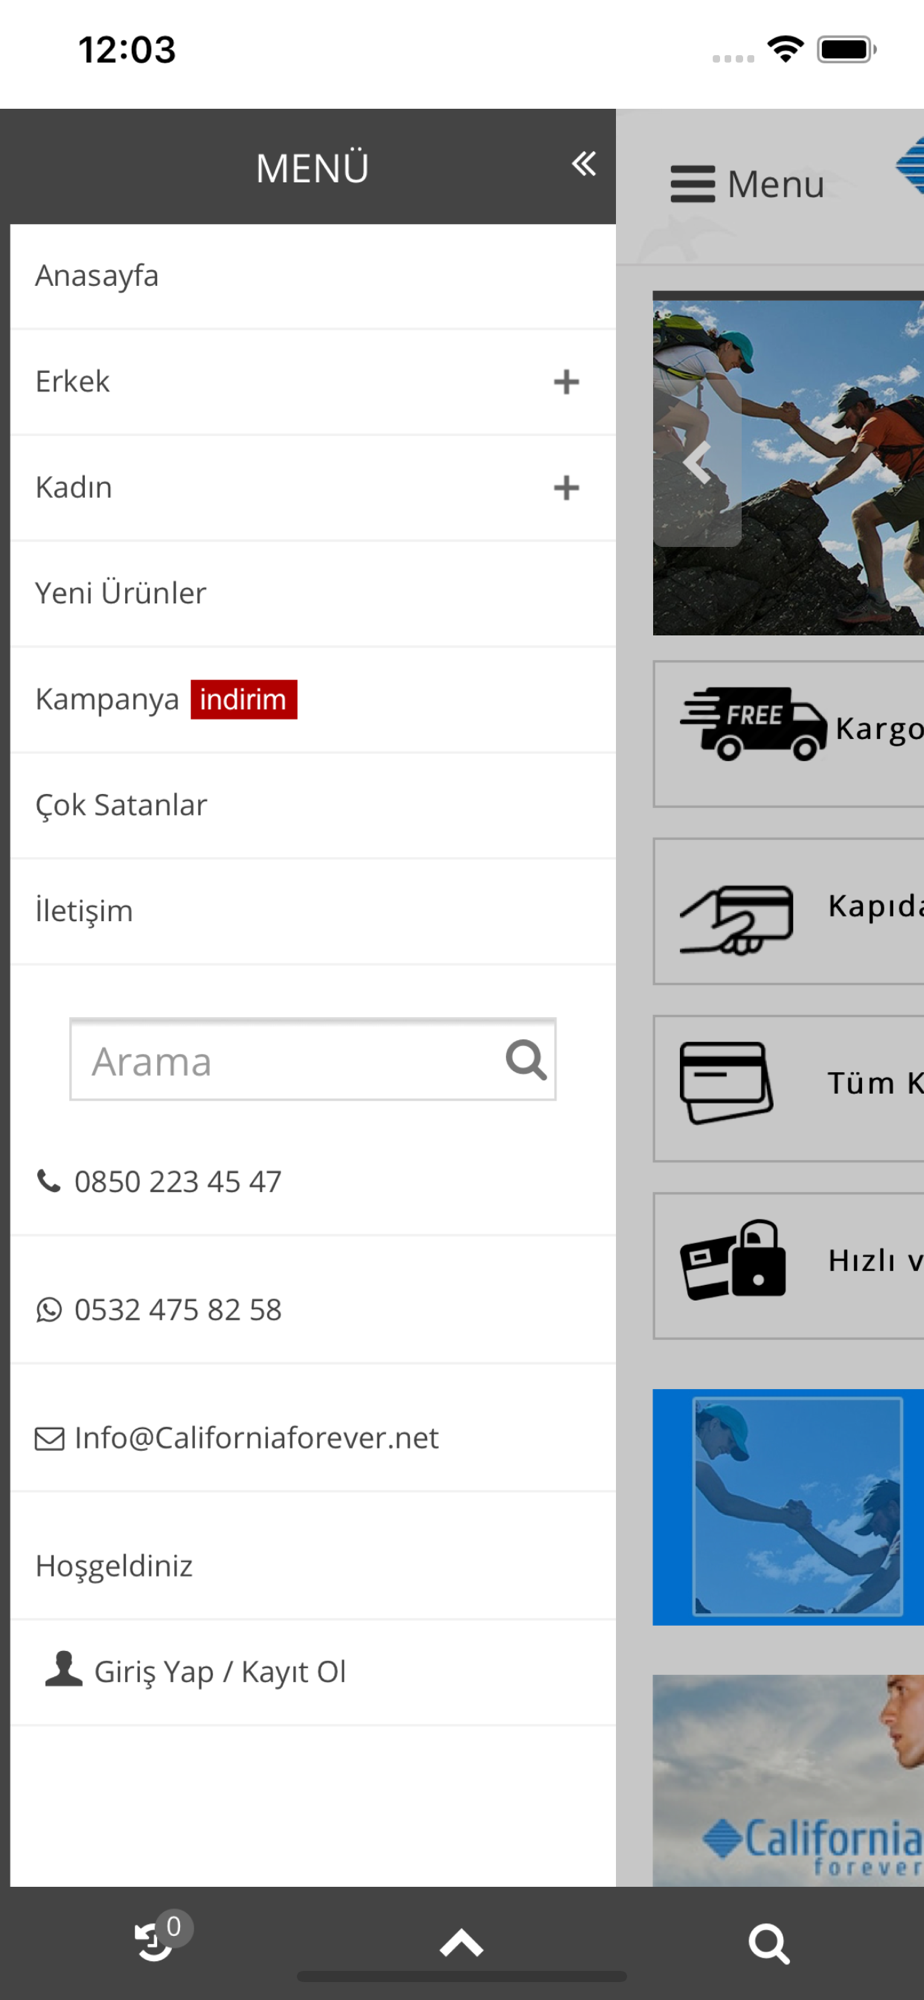Open the Kapıda payment hand-card box

click(789, 911)
